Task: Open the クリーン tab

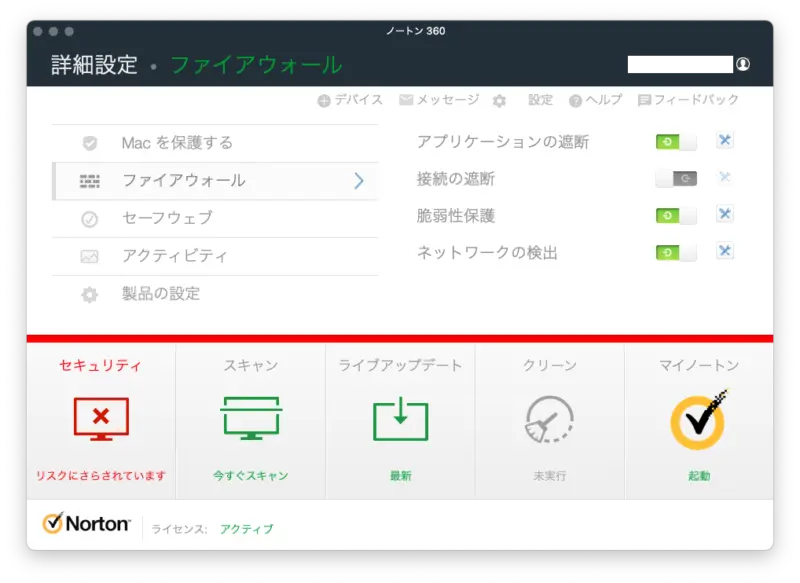Action: pyautogui.click(x=550, y=421)
